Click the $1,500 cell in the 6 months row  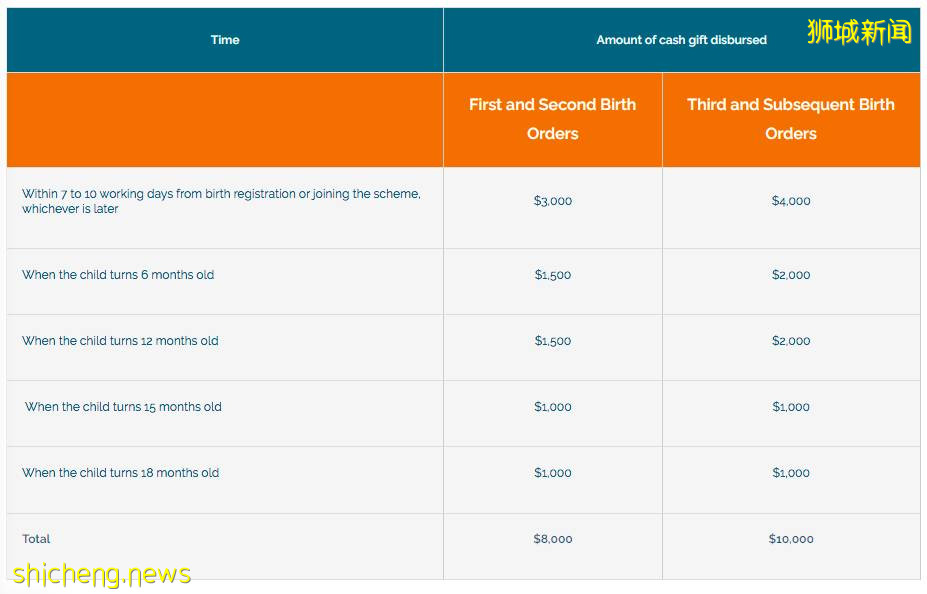pyautogui.click(x=553, y=275)
